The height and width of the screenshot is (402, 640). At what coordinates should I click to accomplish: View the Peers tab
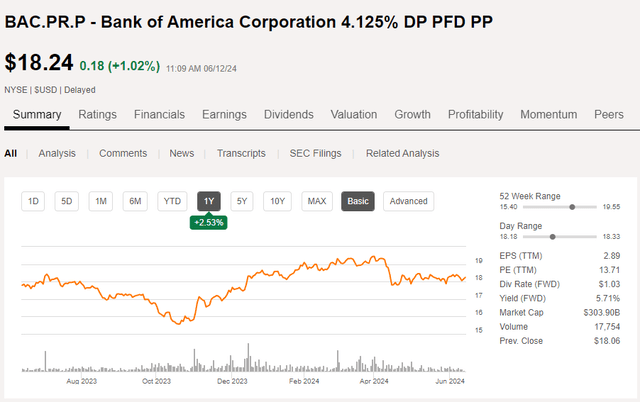(x=609, y=115)
